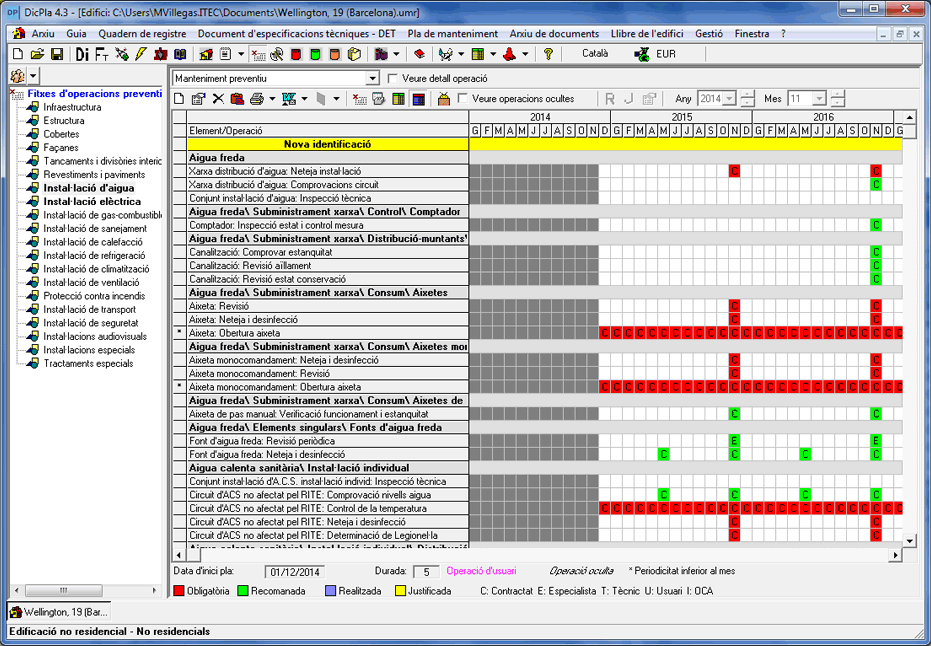This screenshot has width=931, height=646.
Task: Click the printer icon in plan toolbar
Action: click(256, 99)
